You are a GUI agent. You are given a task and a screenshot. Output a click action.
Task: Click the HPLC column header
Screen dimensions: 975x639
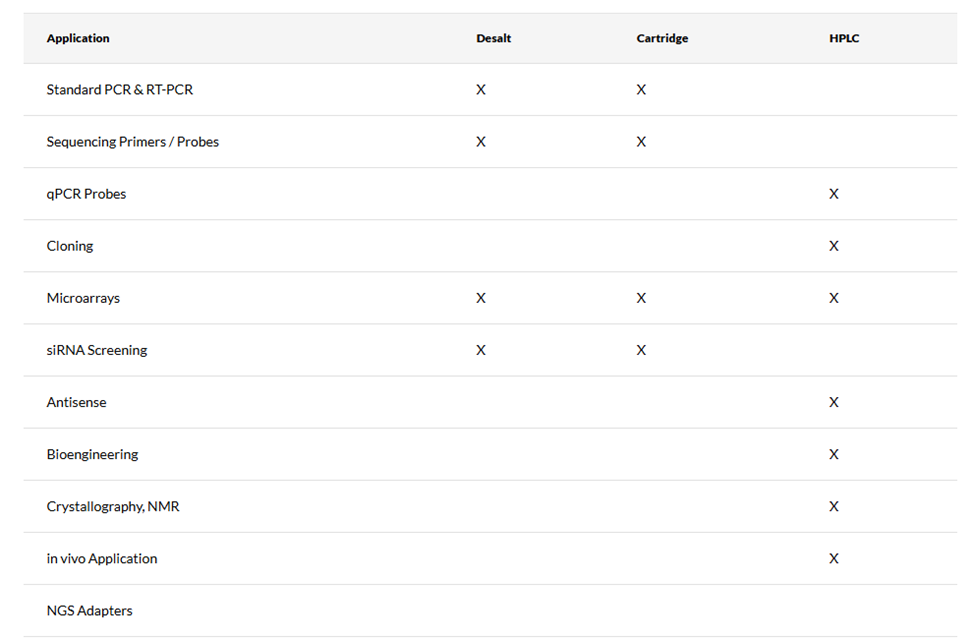click(843, 39)
